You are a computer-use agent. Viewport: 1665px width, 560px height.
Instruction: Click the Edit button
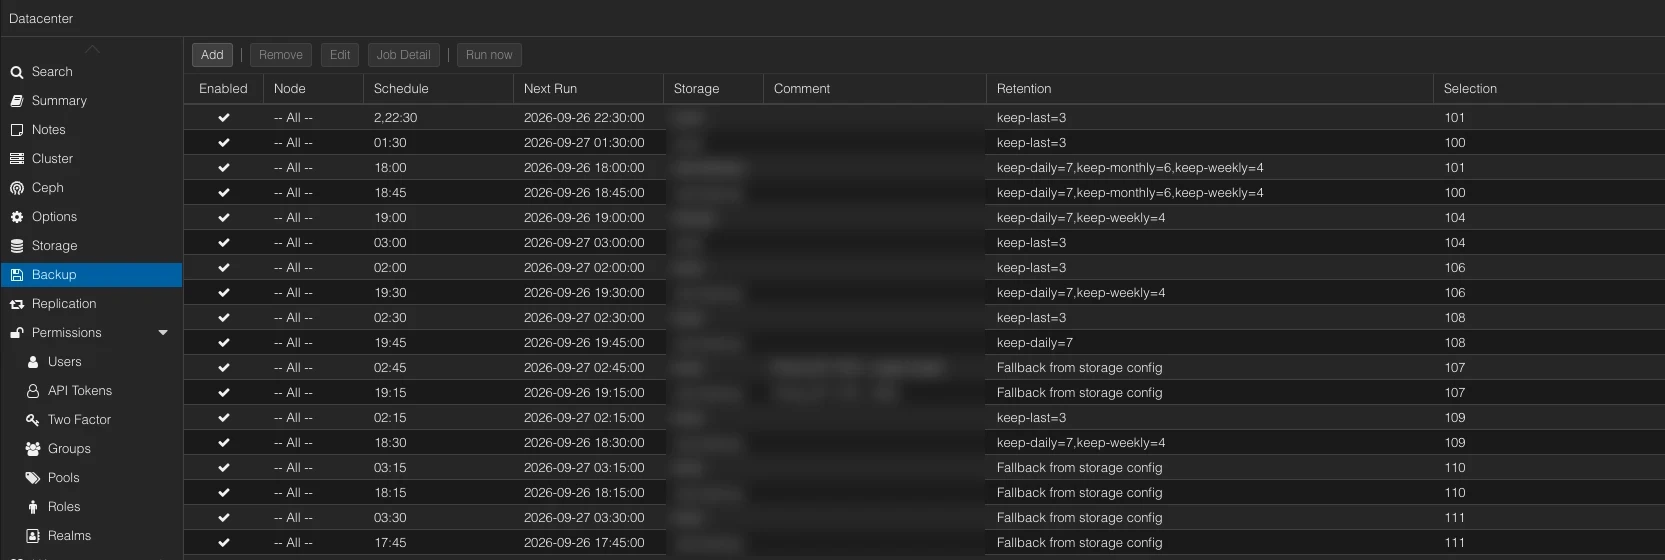tap(340, 55)
